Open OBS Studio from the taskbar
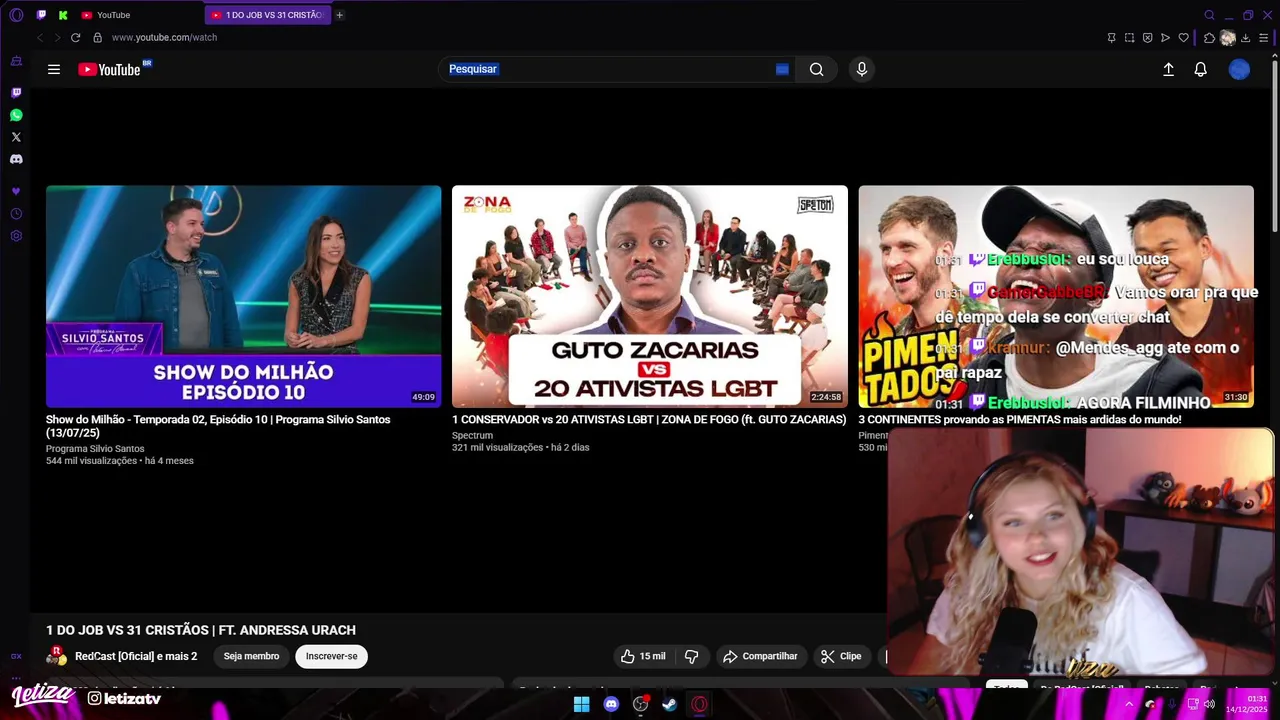Image resolution: width=1280 pixels, height=720 pixels. coord(641,704)
